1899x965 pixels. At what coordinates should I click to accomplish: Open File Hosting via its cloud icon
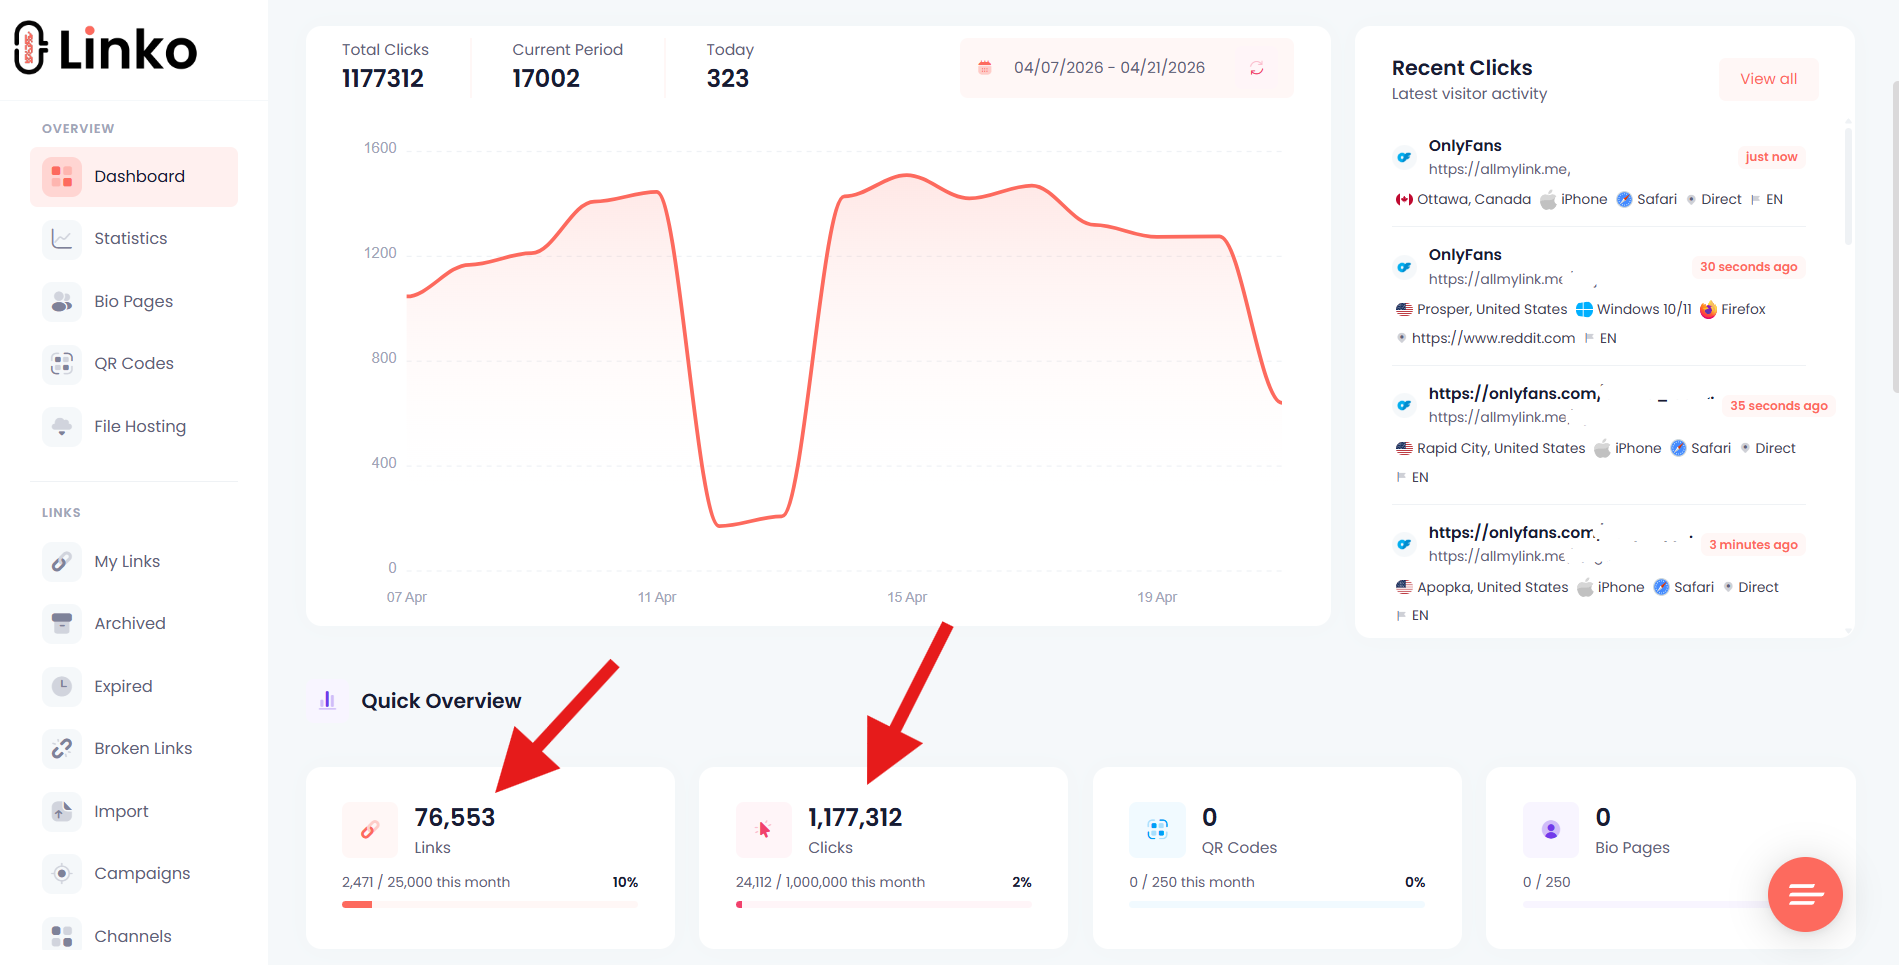[x=61, y=426]
